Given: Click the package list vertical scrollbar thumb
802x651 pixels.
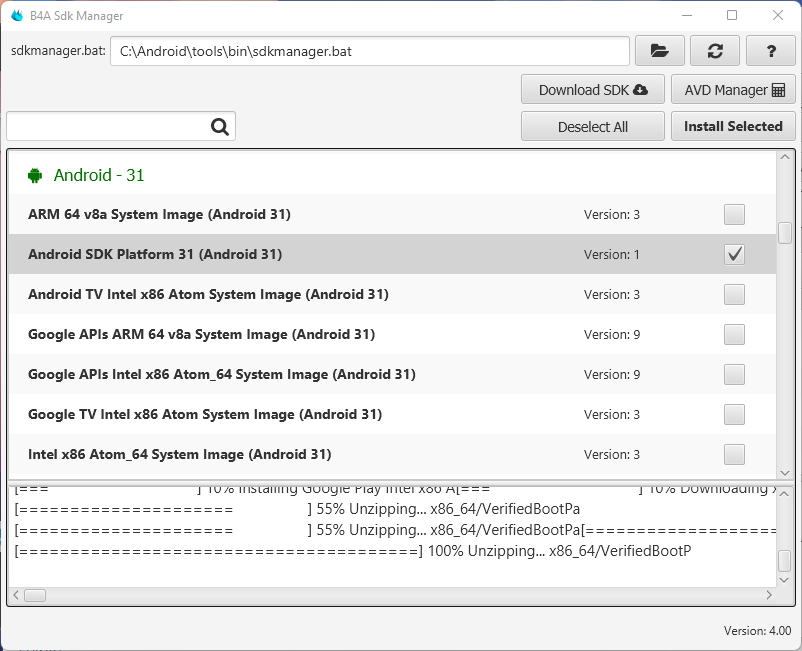Looking at the screenshot, I should 785,232.
